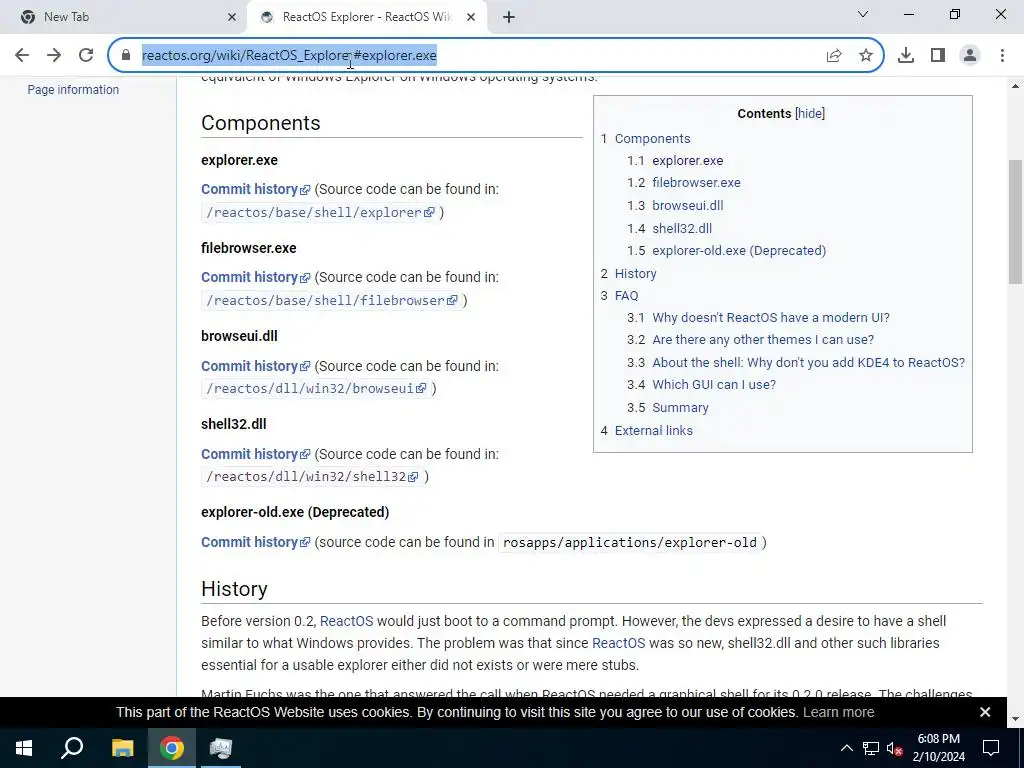The height and width of the screenshot is (768, 1024).
Task: Click the page vertical scrollbar thumb
Action: click(1016, 222)
